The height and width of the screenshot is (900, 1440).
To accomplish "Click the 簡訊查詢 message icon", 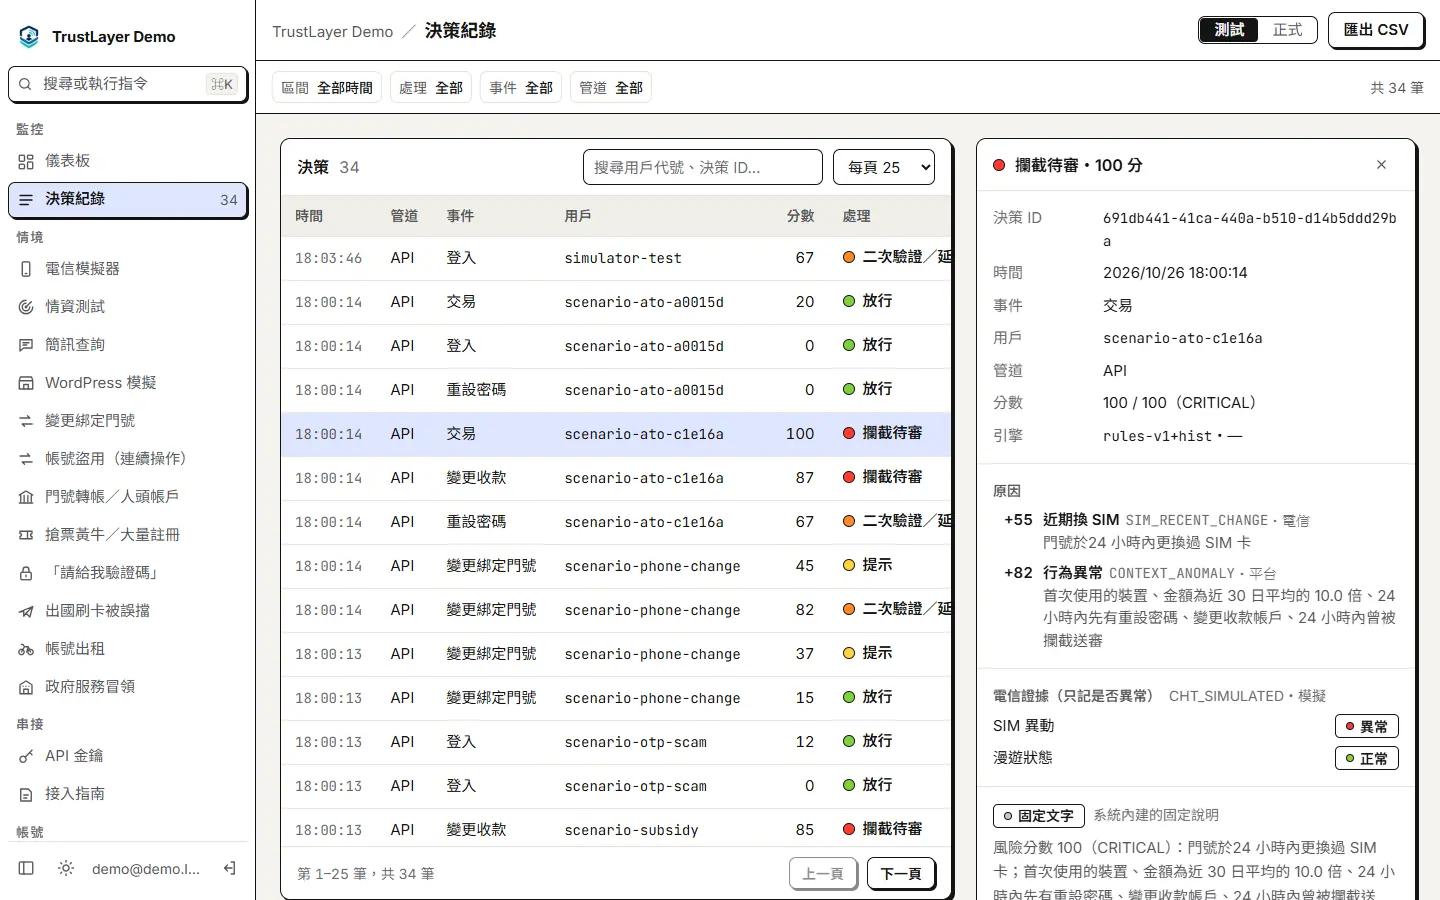I will coord(26,345).
